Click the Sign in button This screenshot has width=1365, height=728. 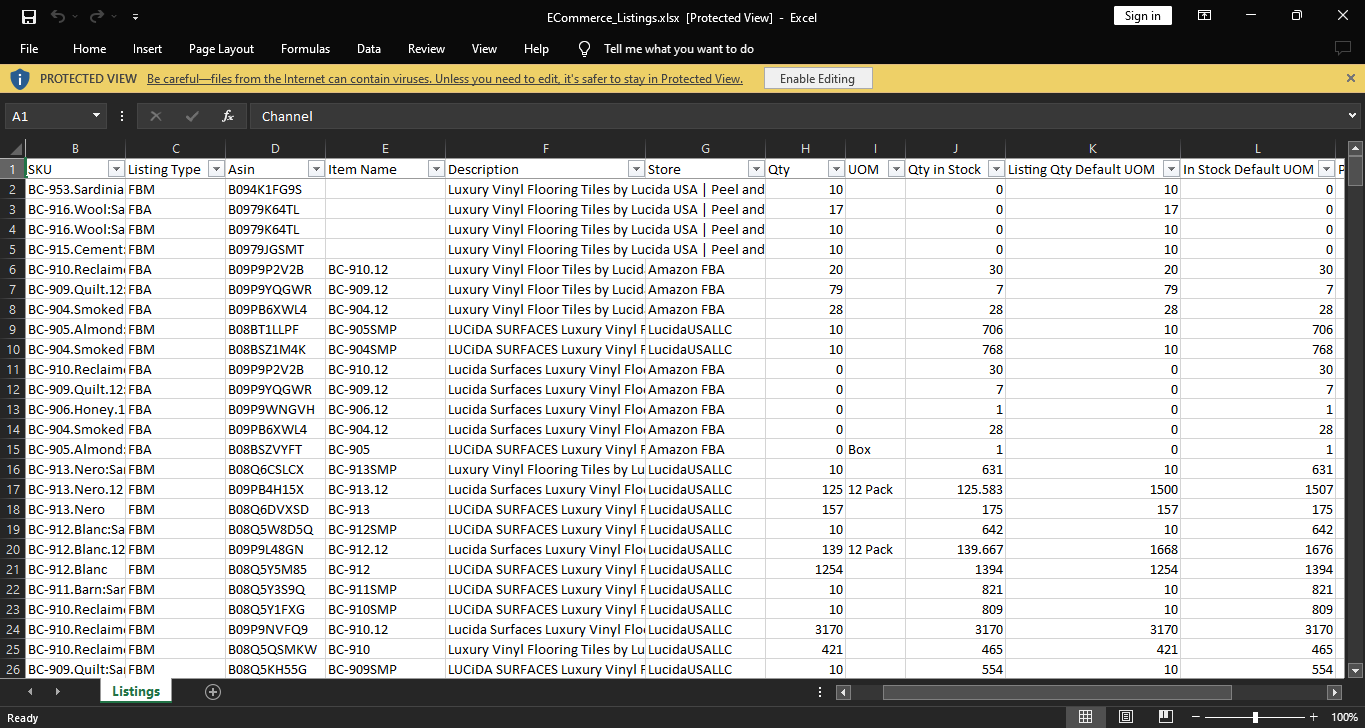coord(1142,16)
